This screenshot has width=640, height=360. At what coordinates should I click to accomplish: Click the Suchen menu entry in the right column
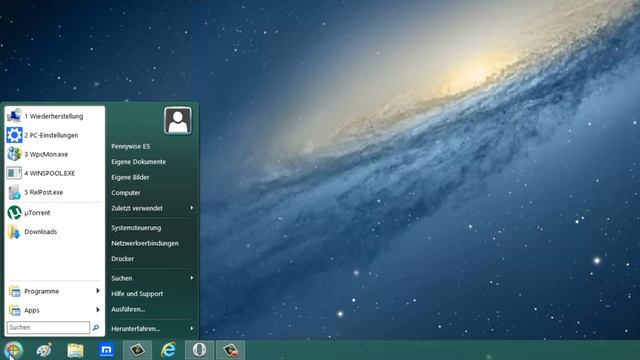(x=122, y=278)
